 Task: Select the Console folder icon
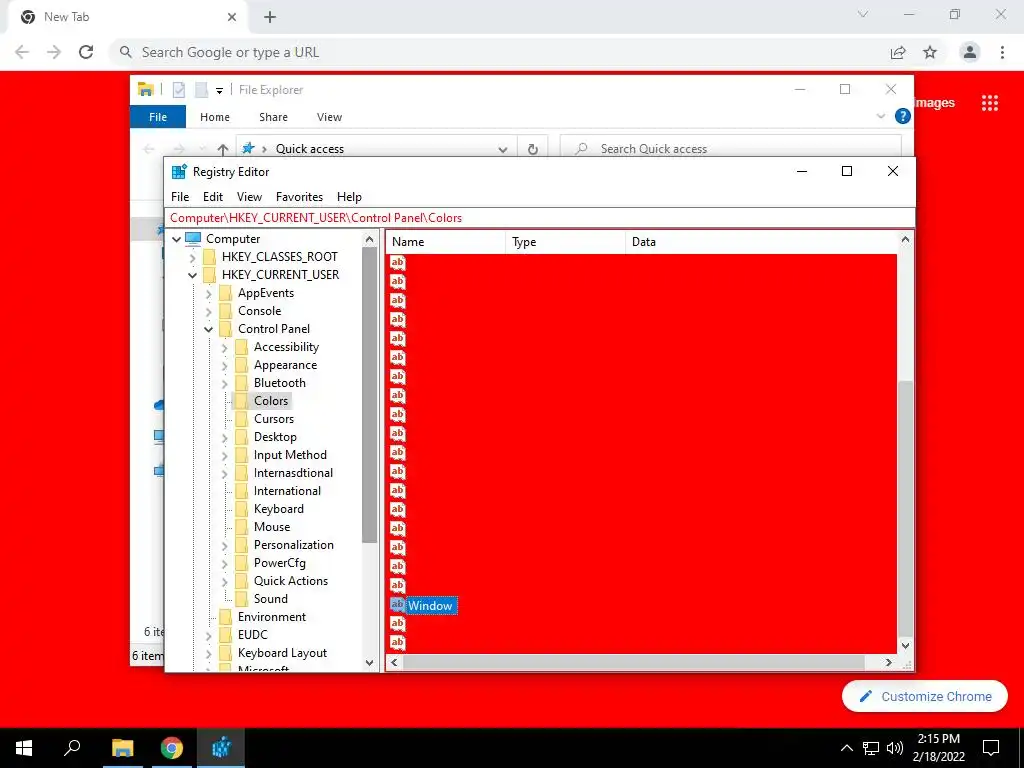click(x=226, y=311)
